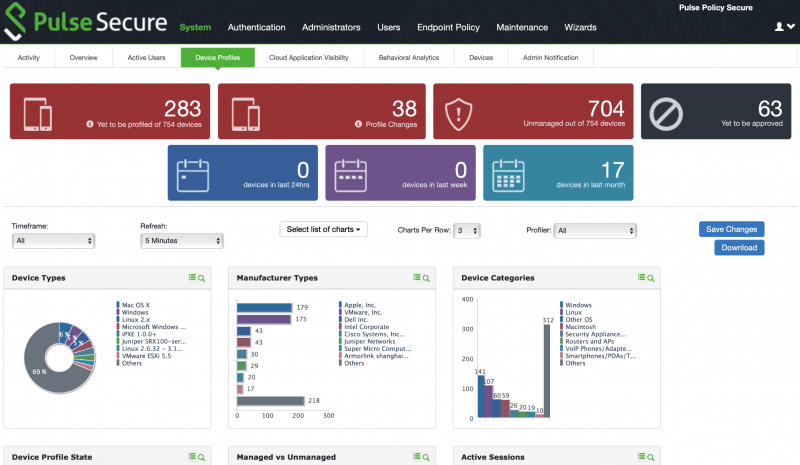Open the Administrators menu
This screenshot has width=800, height=465.
[331, 28]
